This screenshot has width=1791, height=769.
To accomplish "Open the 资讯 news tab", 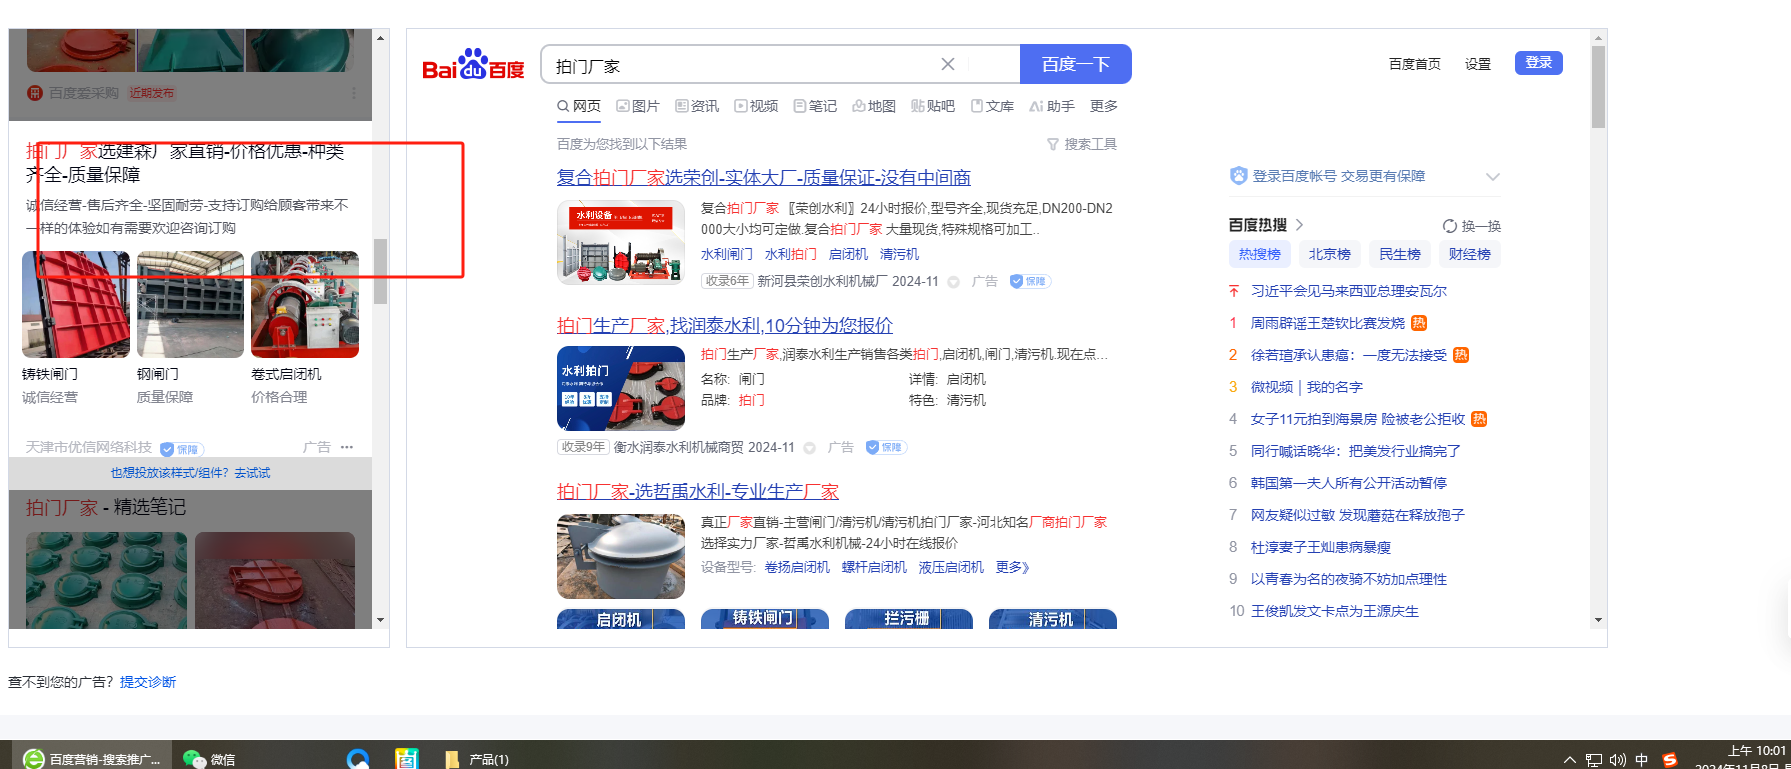I will click(697, 106).
